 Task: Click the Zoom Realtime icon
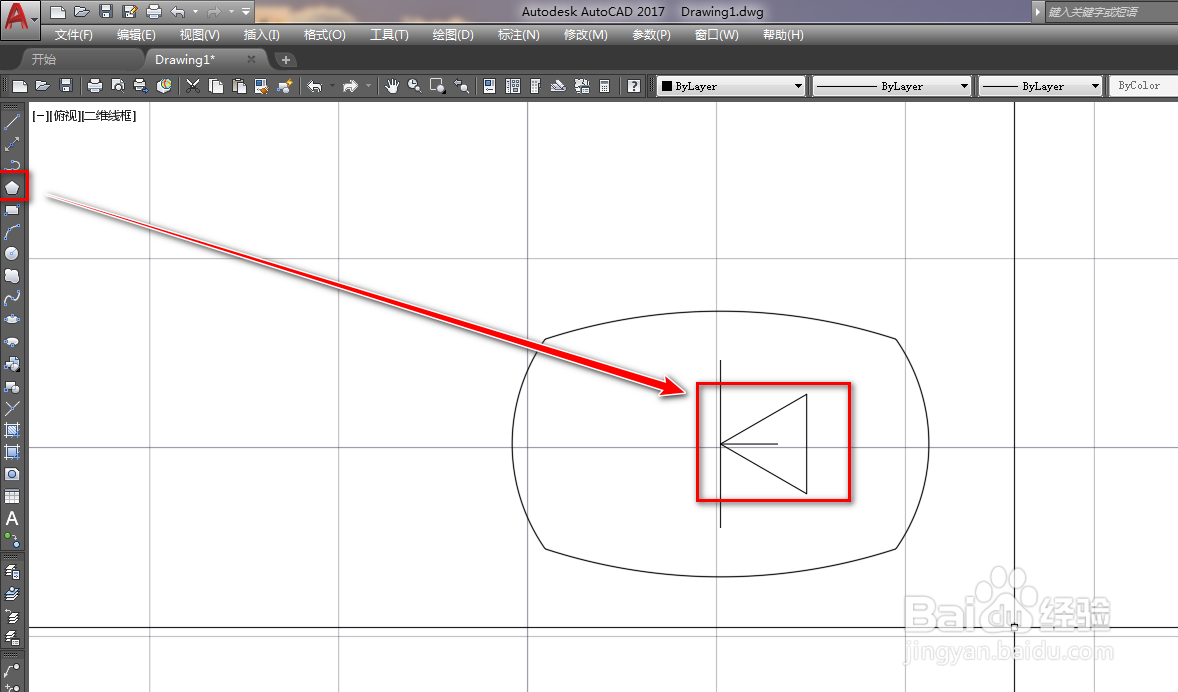point(414,86)
